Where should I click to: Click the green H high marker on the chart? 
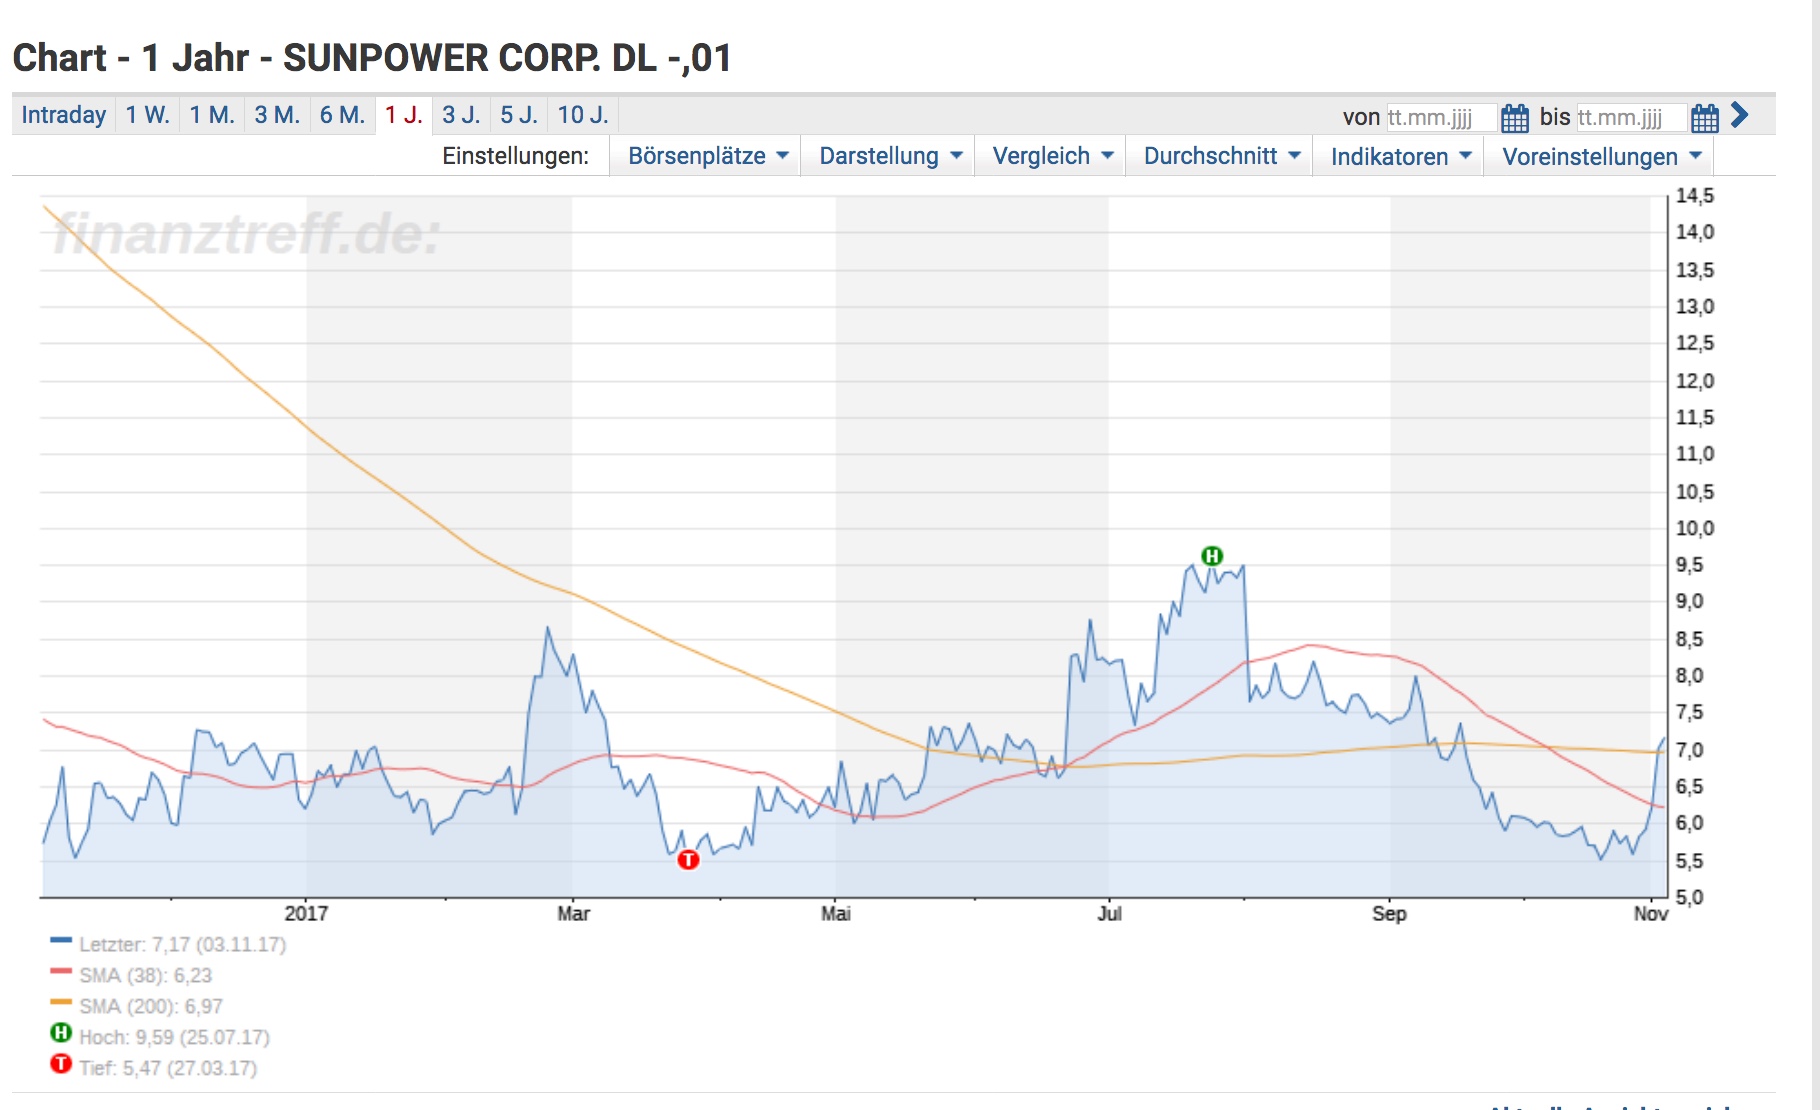[1212, 556]
